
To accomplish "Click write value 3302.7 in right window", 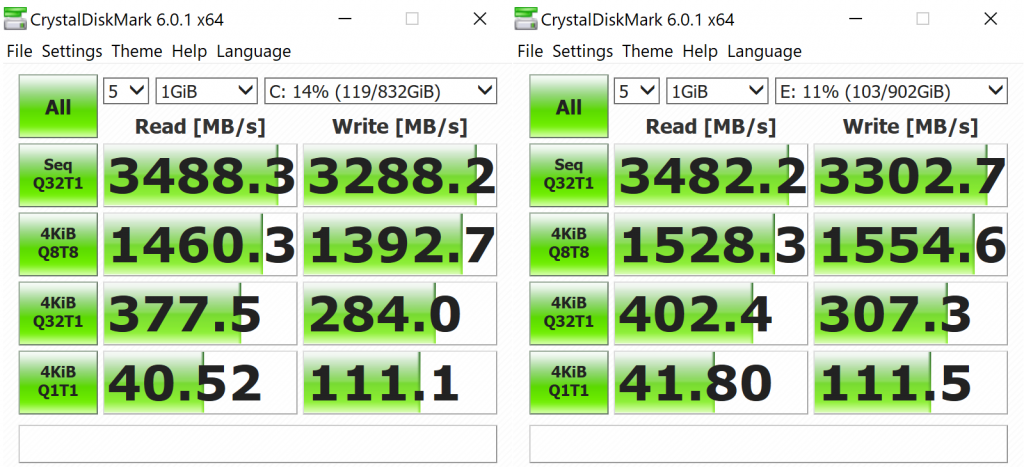I will pos(910,175).
